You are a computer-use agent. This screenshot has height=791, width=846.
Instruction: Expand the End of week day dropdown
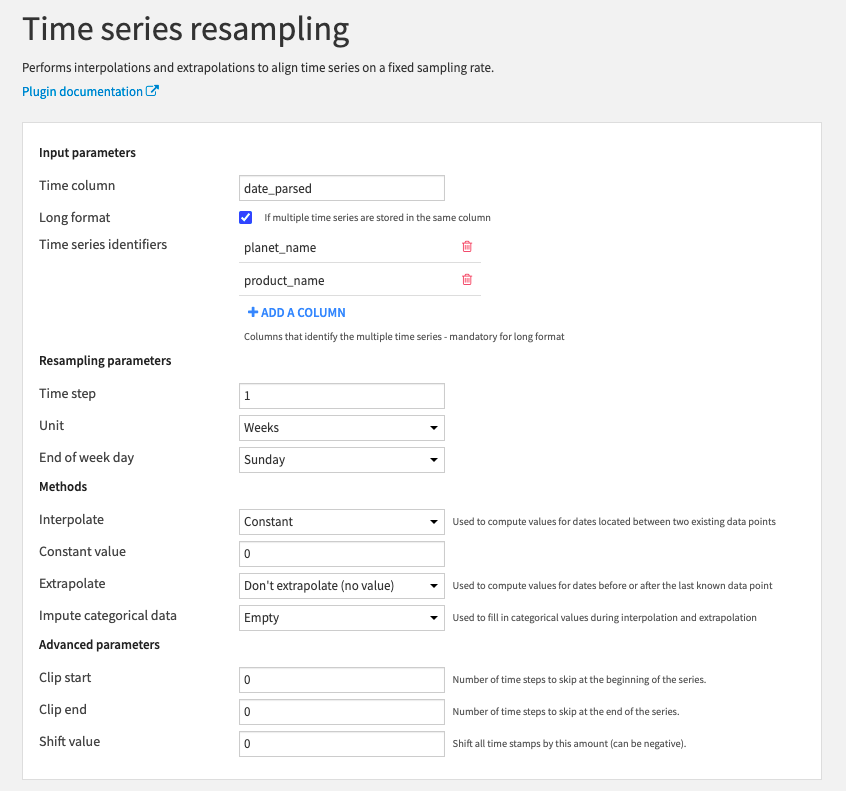[342, 459]
